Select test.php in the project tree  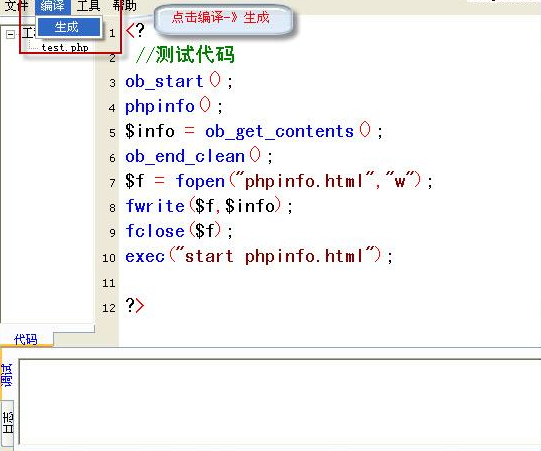pos(65,47)
